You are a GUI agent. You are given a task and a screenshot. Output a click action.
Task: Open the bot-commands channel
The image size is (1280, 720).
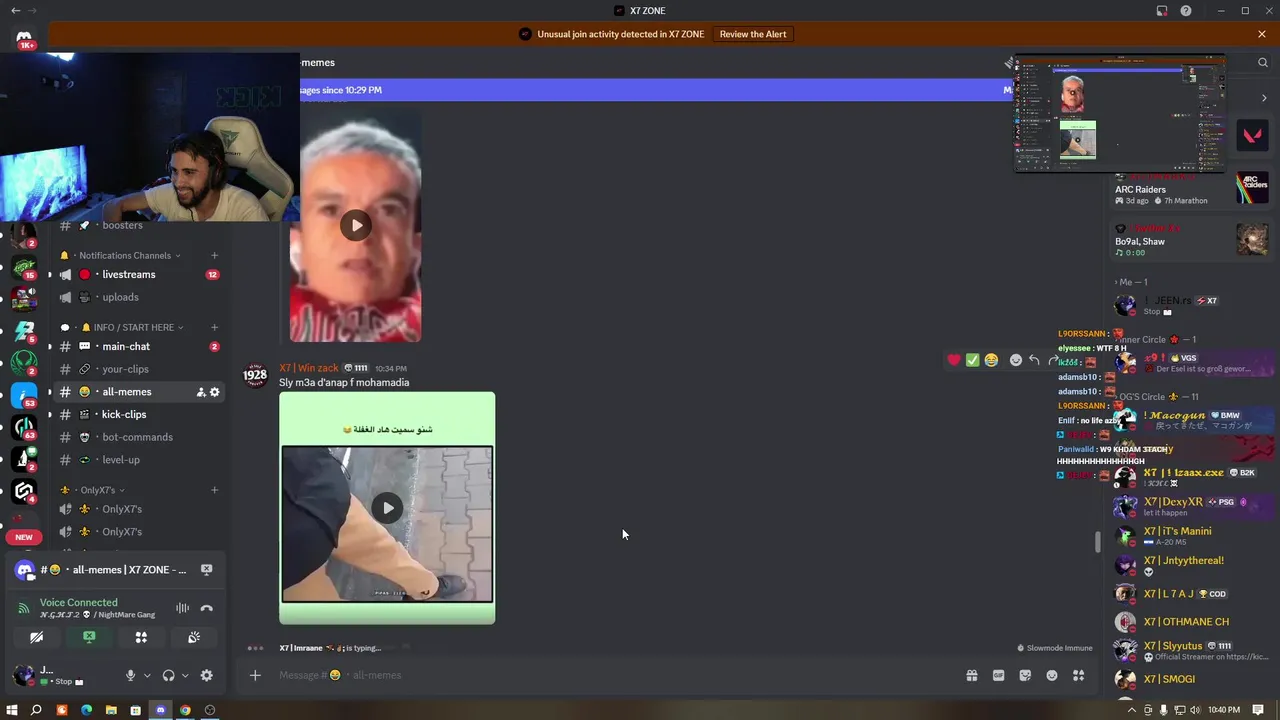coord(139,437)
